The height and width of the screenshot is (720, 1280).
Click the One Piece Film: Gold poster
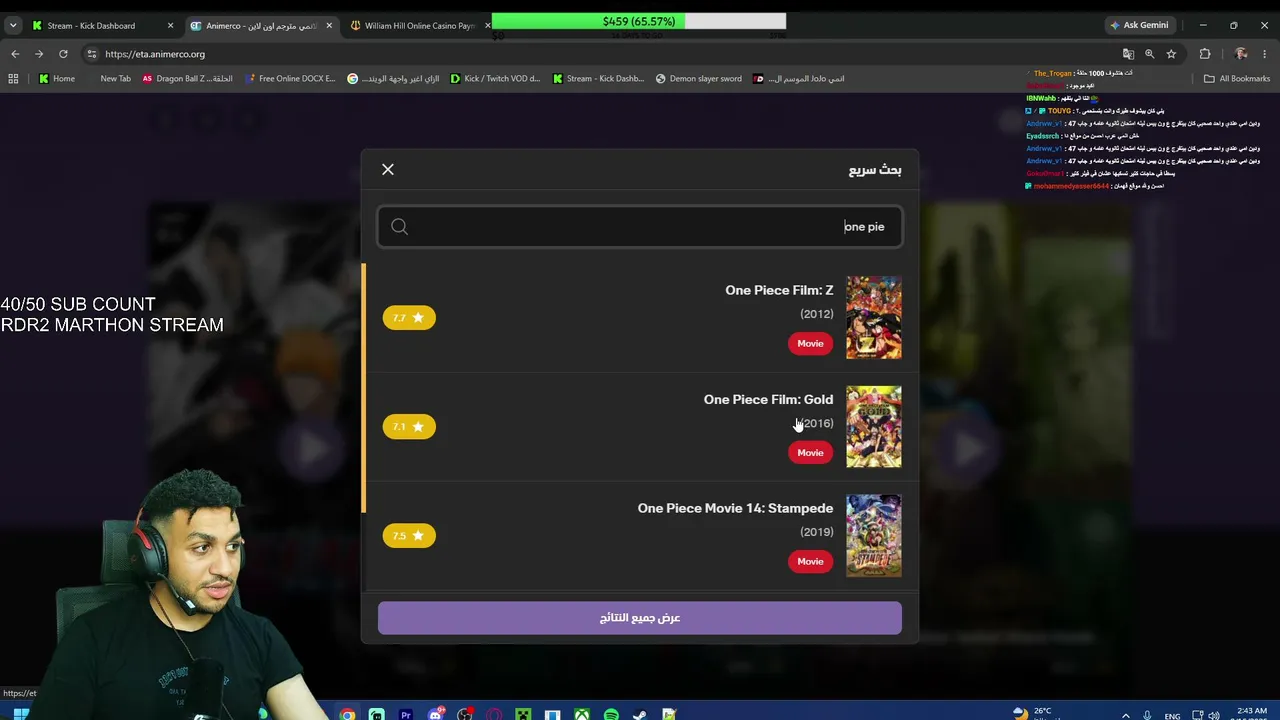[x=874, y=427]
